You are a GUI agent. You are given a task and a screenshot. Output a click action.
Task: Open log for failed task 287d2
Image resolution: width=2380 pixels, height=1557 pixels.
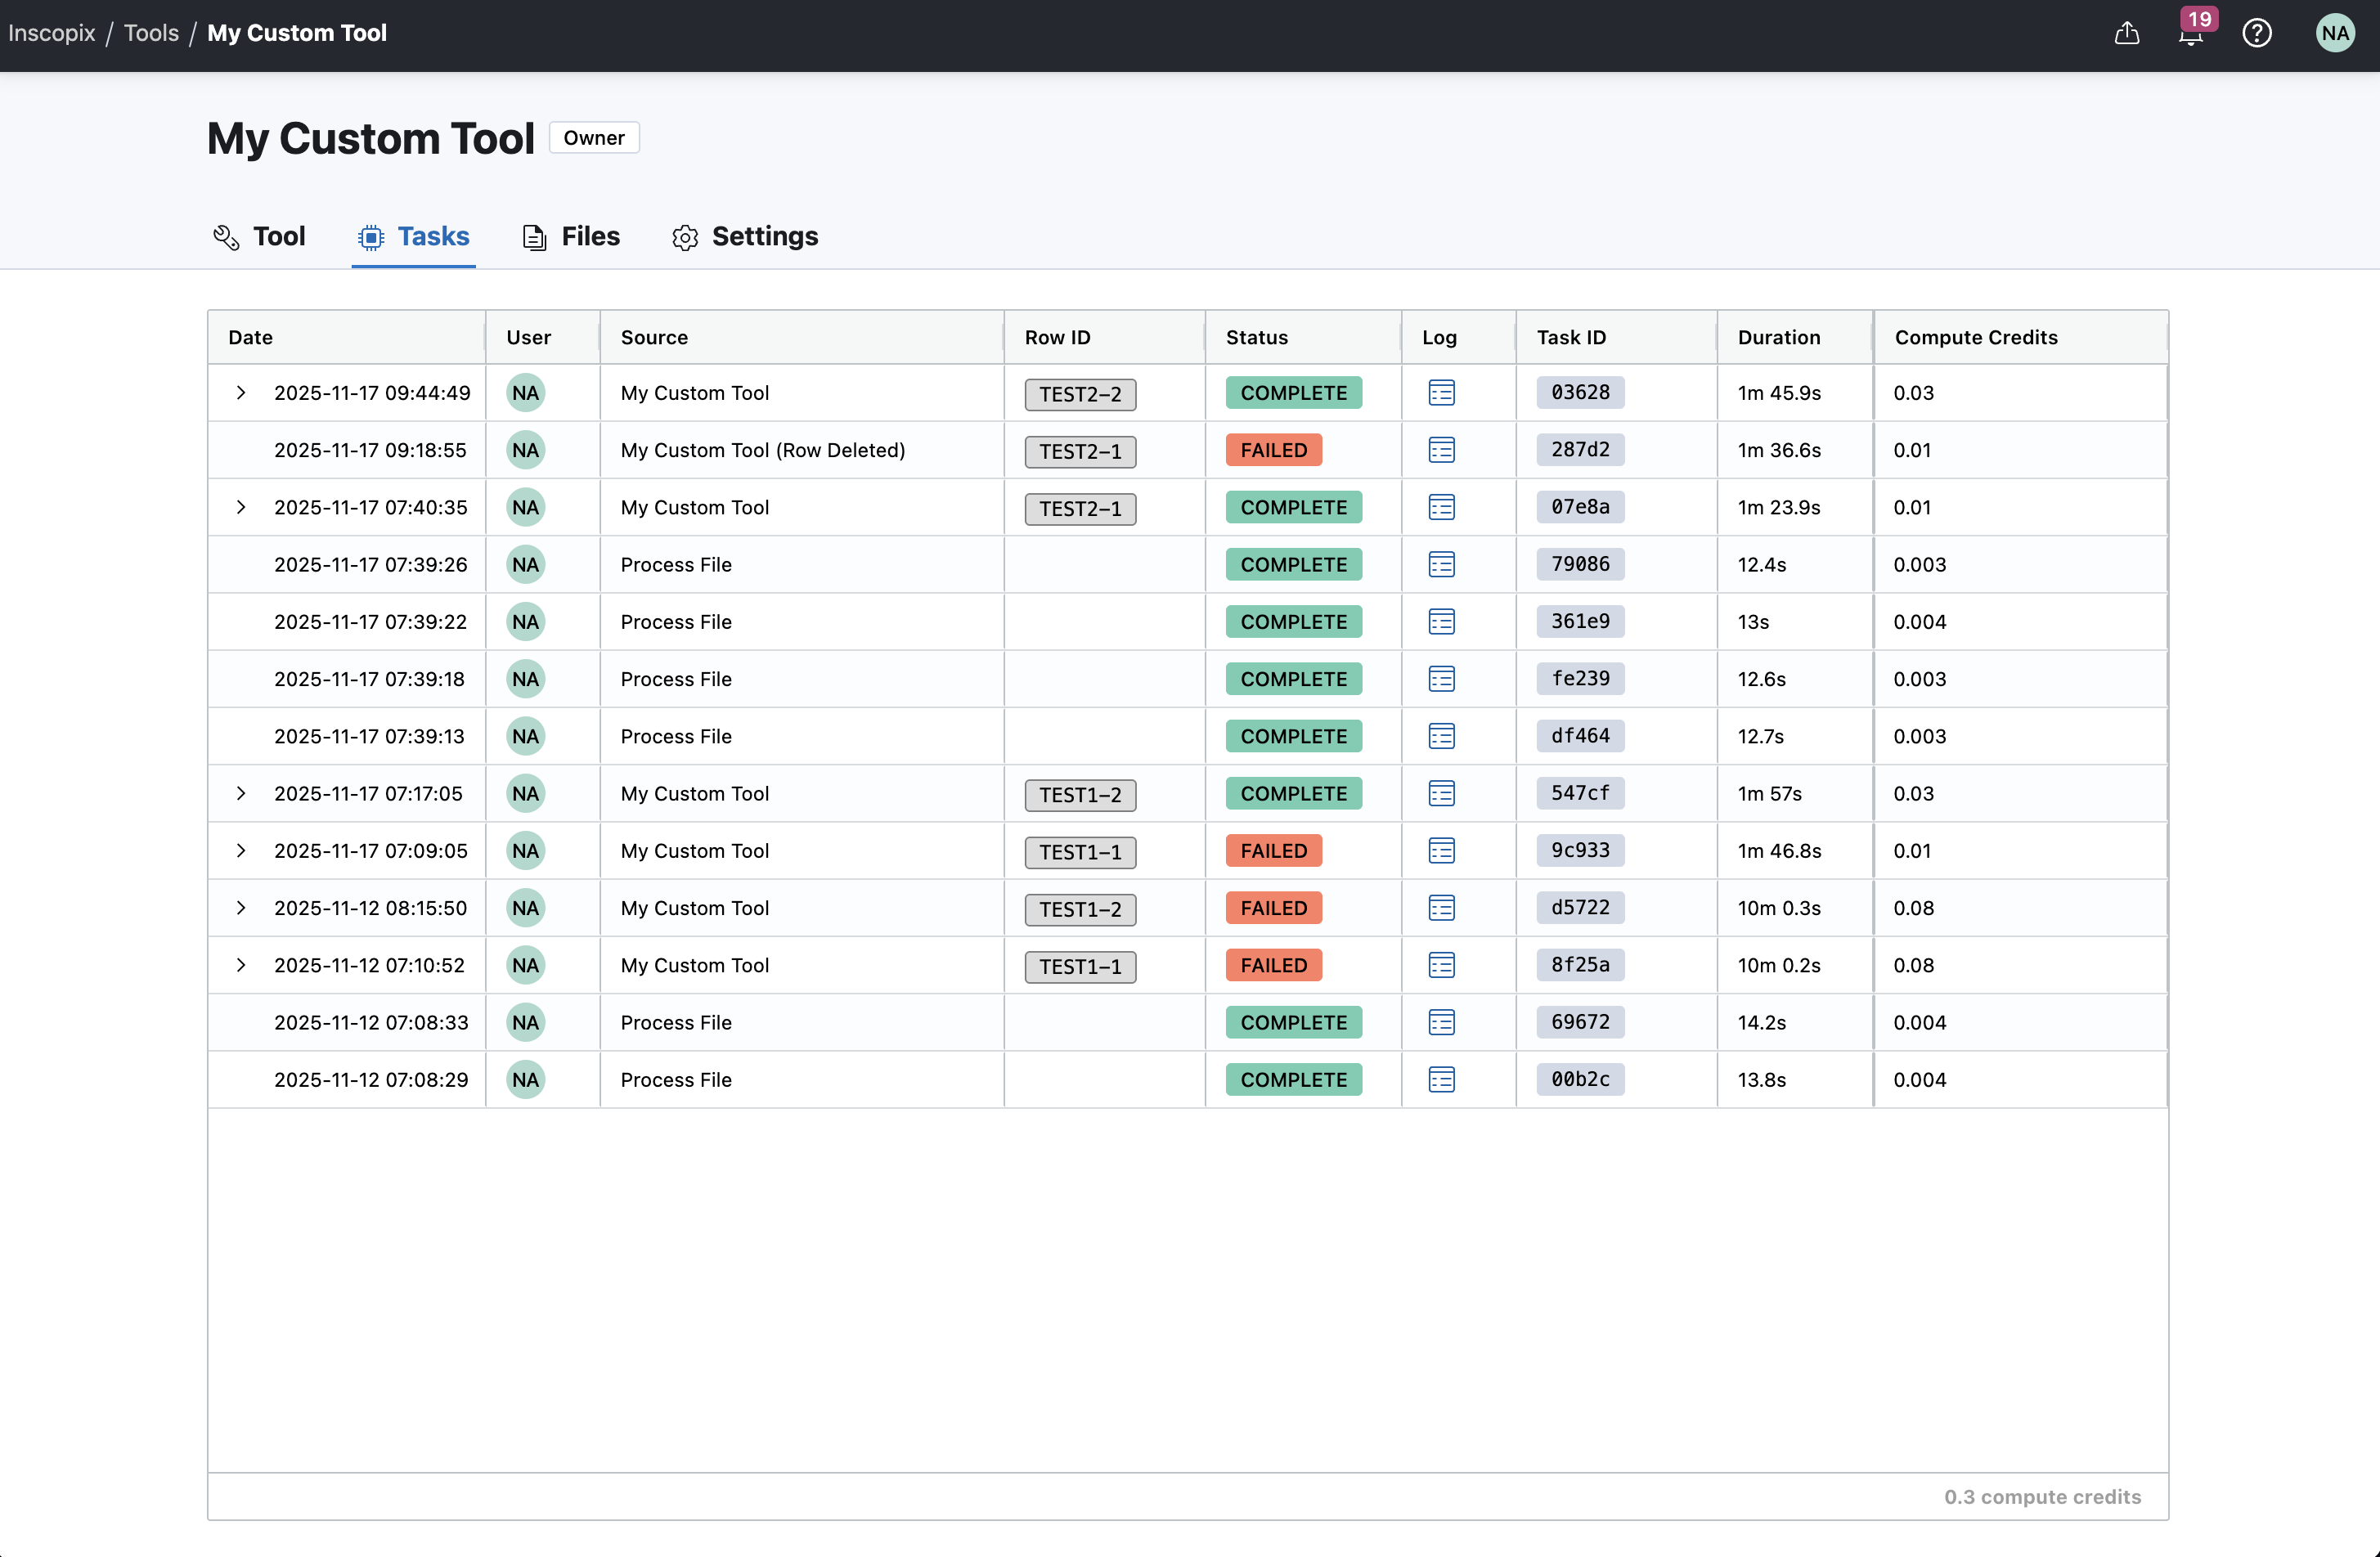click(x=1441, y=450)
